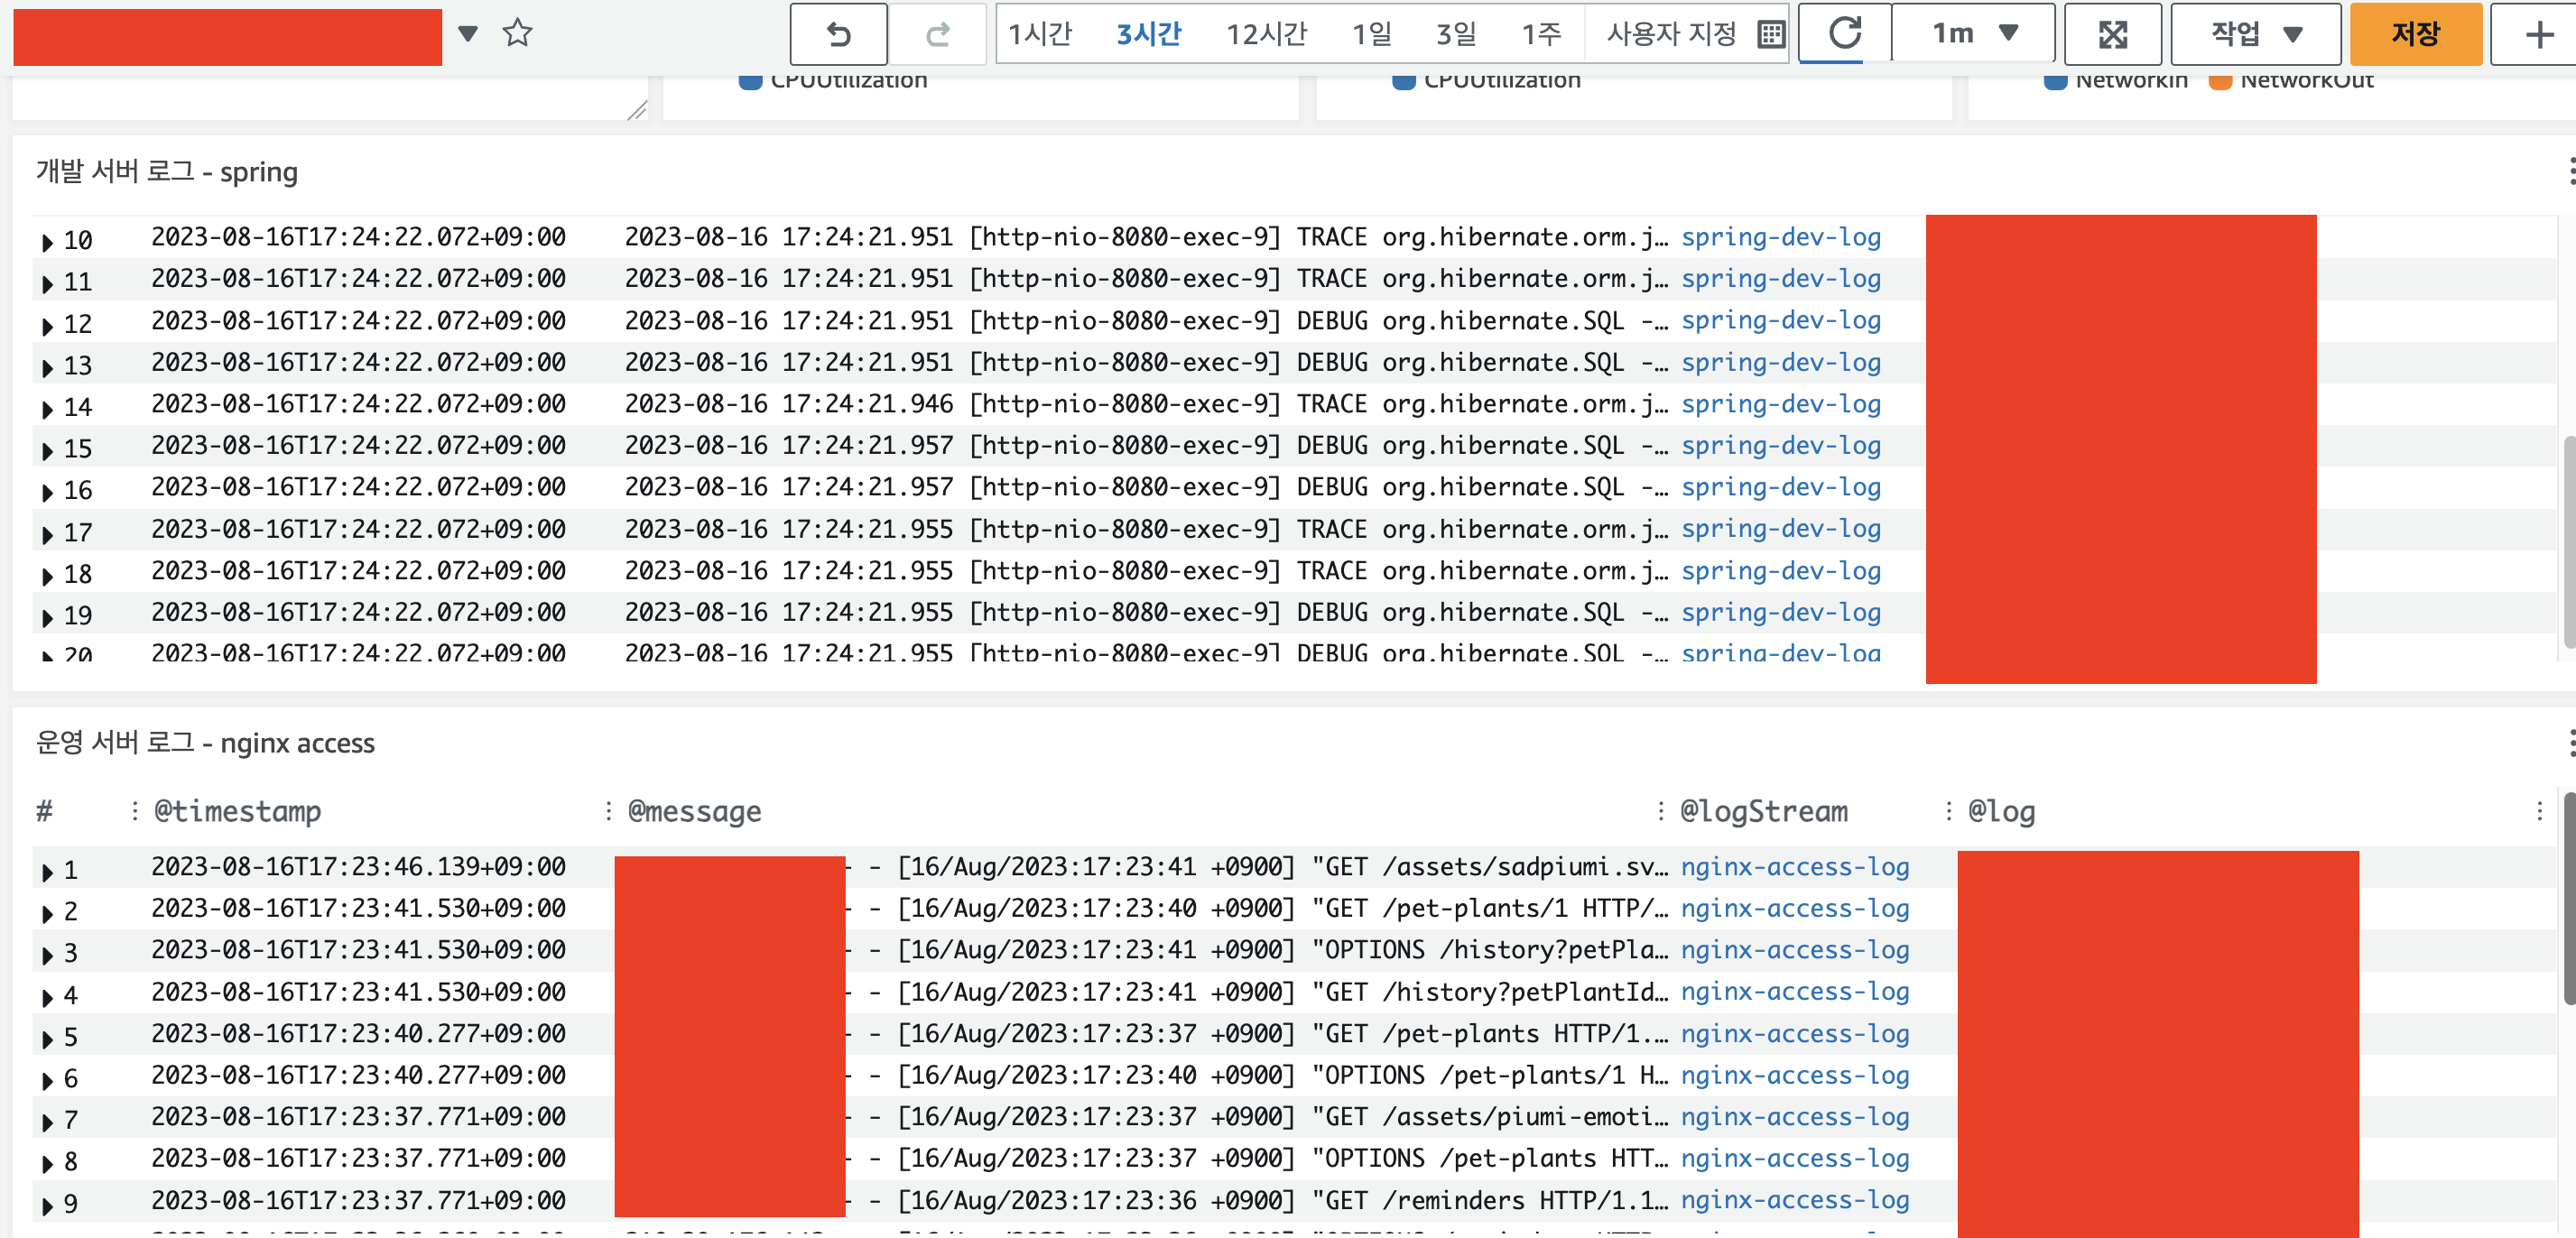This screenshot has height=1238, width=2576.
Task: Open the dashboard name dropdown arrow
Action: (467, 33)
